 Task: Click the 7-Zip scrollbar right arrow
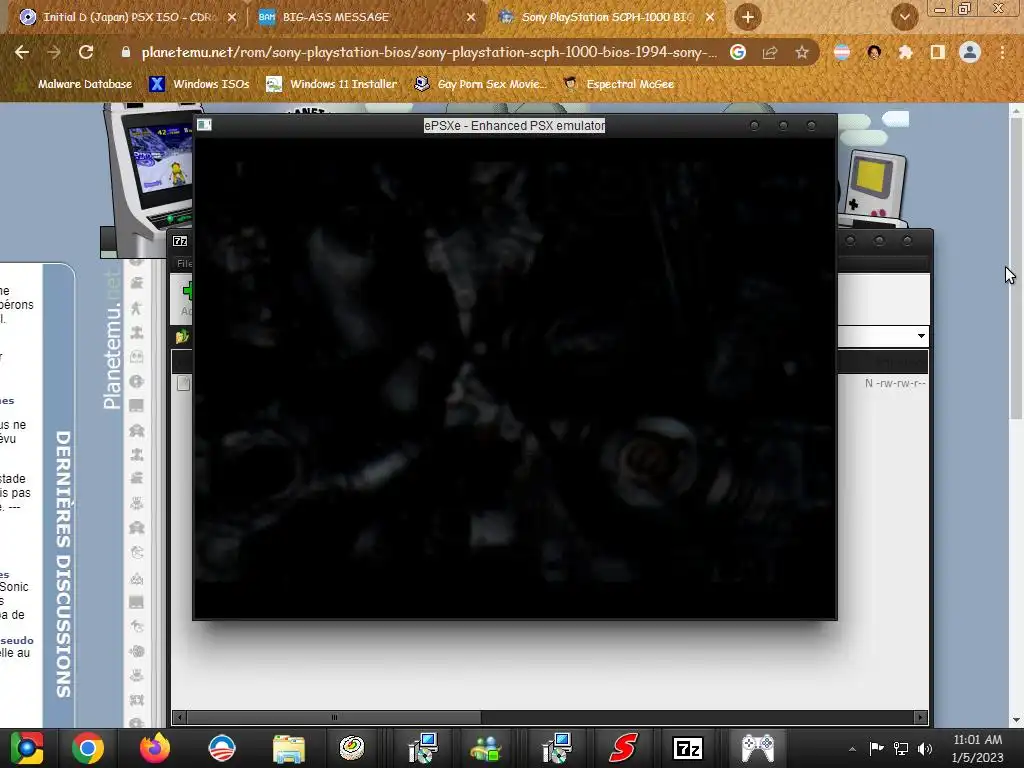[x=920, y=717]
